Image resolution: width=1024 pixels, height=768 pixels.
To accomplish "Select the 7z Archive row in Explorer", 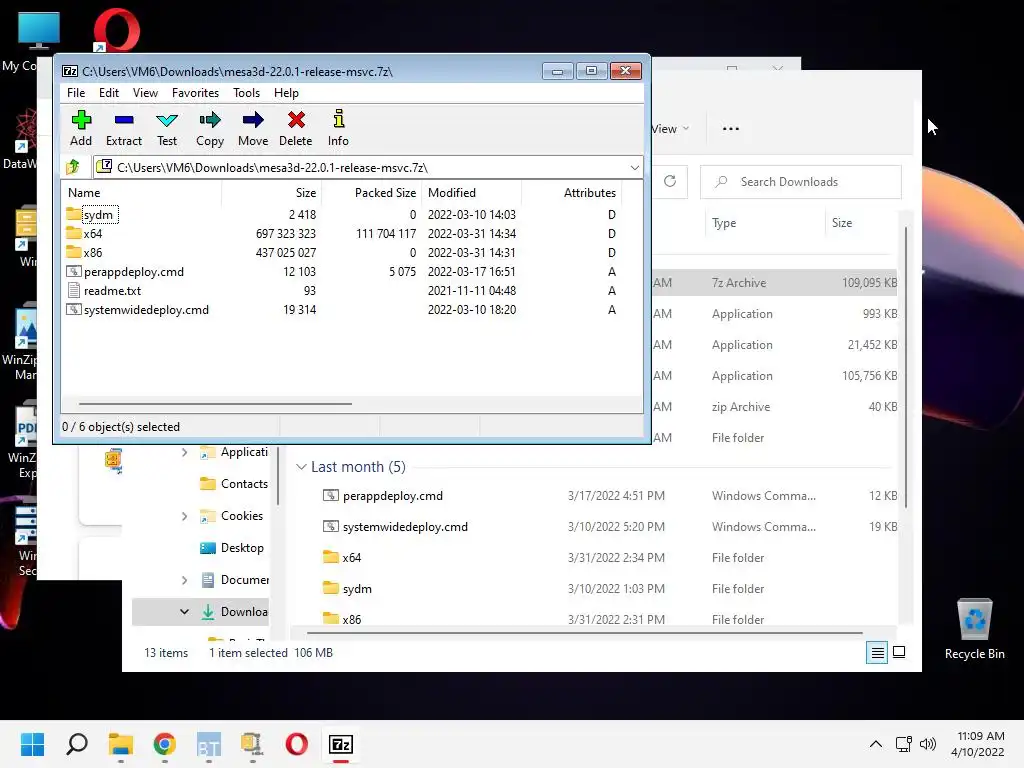I will pyautogui.click(x=775, y=283).
